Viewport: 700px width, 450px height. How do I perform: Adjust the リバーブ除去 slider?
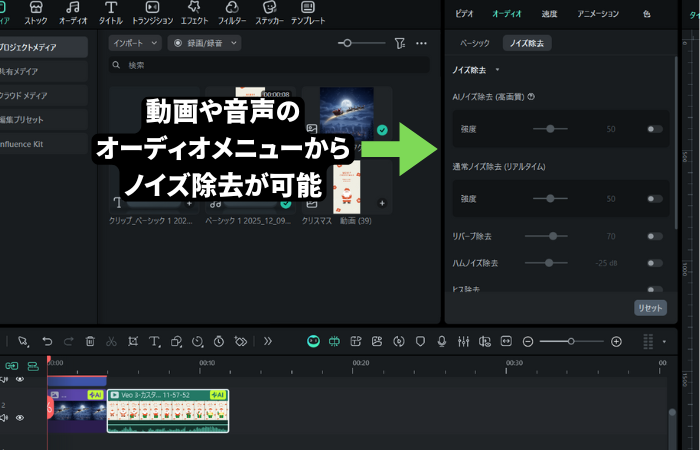[x=553, y=236]
